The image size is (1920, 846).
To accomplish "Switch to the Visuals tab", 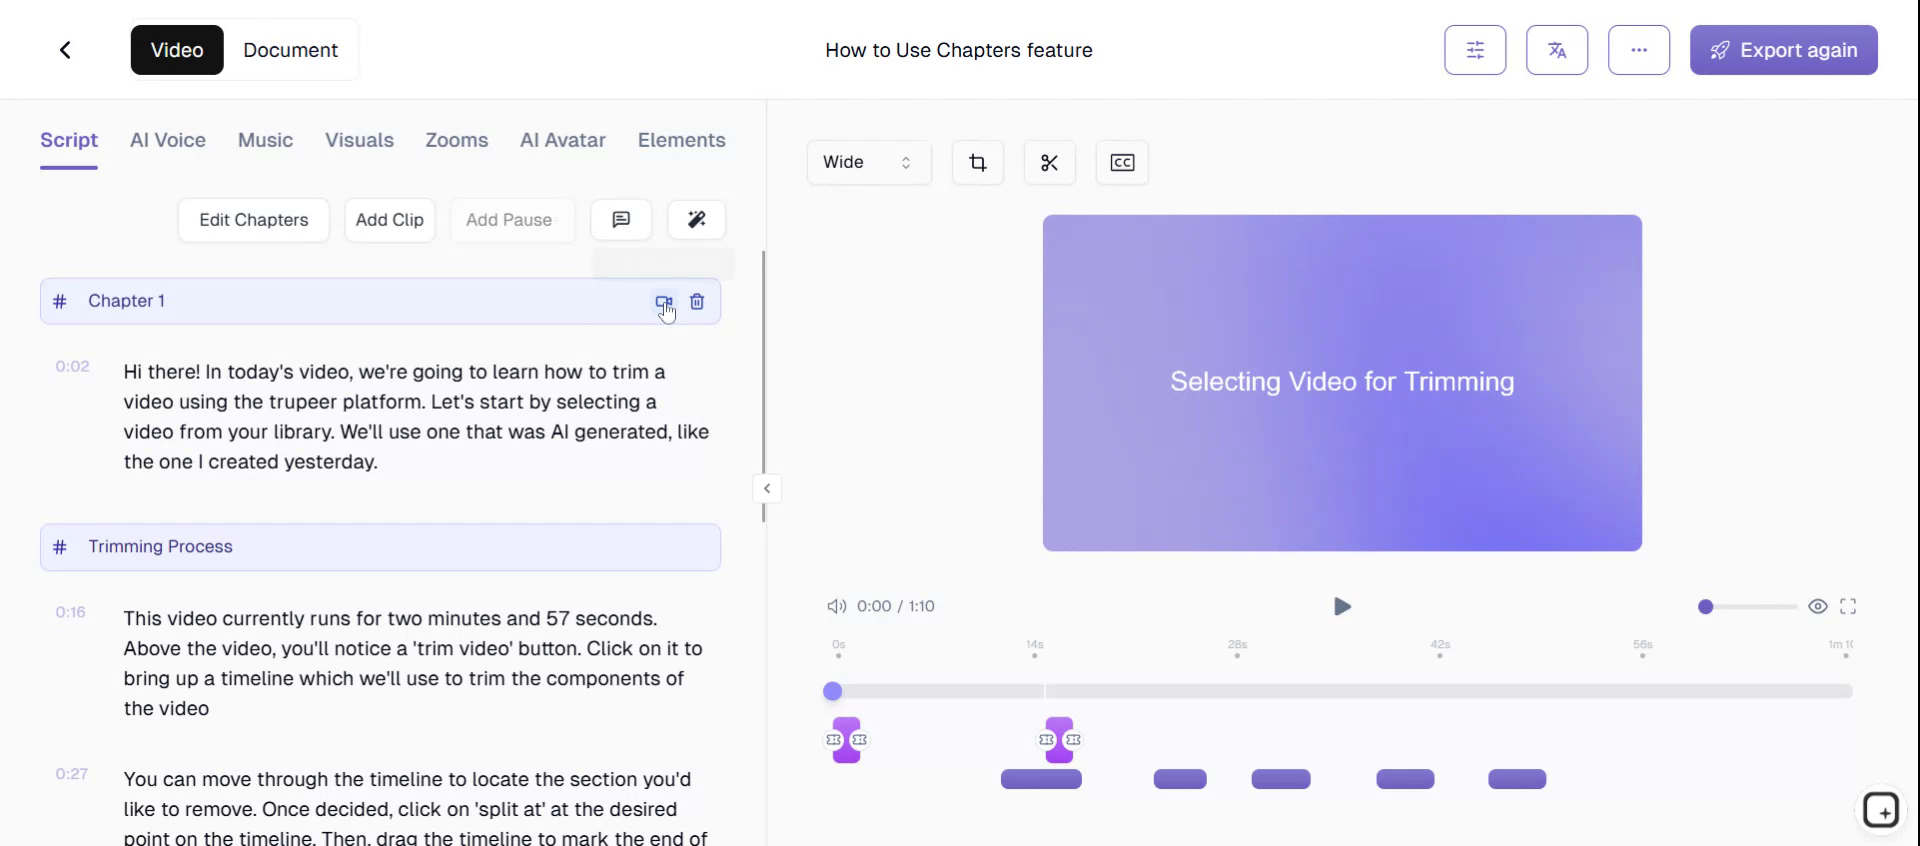I will (359, 140).
